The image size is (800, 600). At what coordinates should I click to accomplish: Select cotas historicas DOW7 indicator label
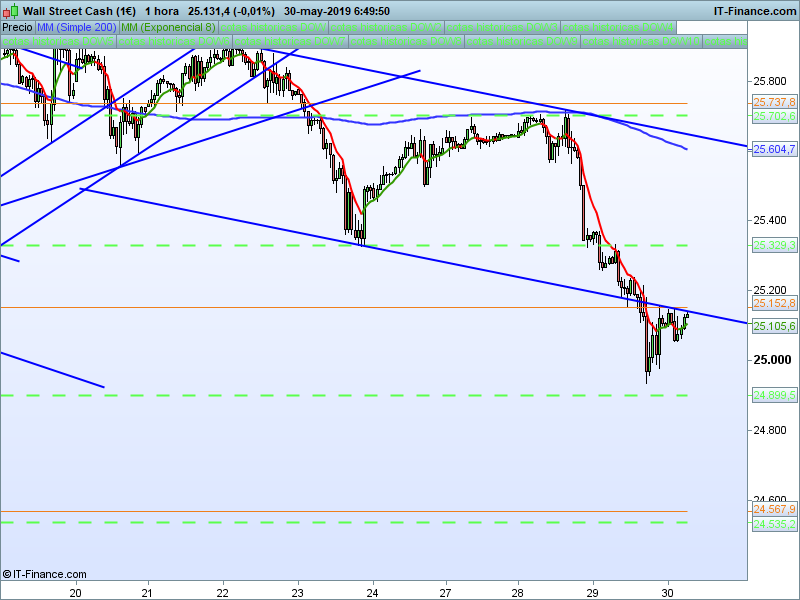pos(290,41)
